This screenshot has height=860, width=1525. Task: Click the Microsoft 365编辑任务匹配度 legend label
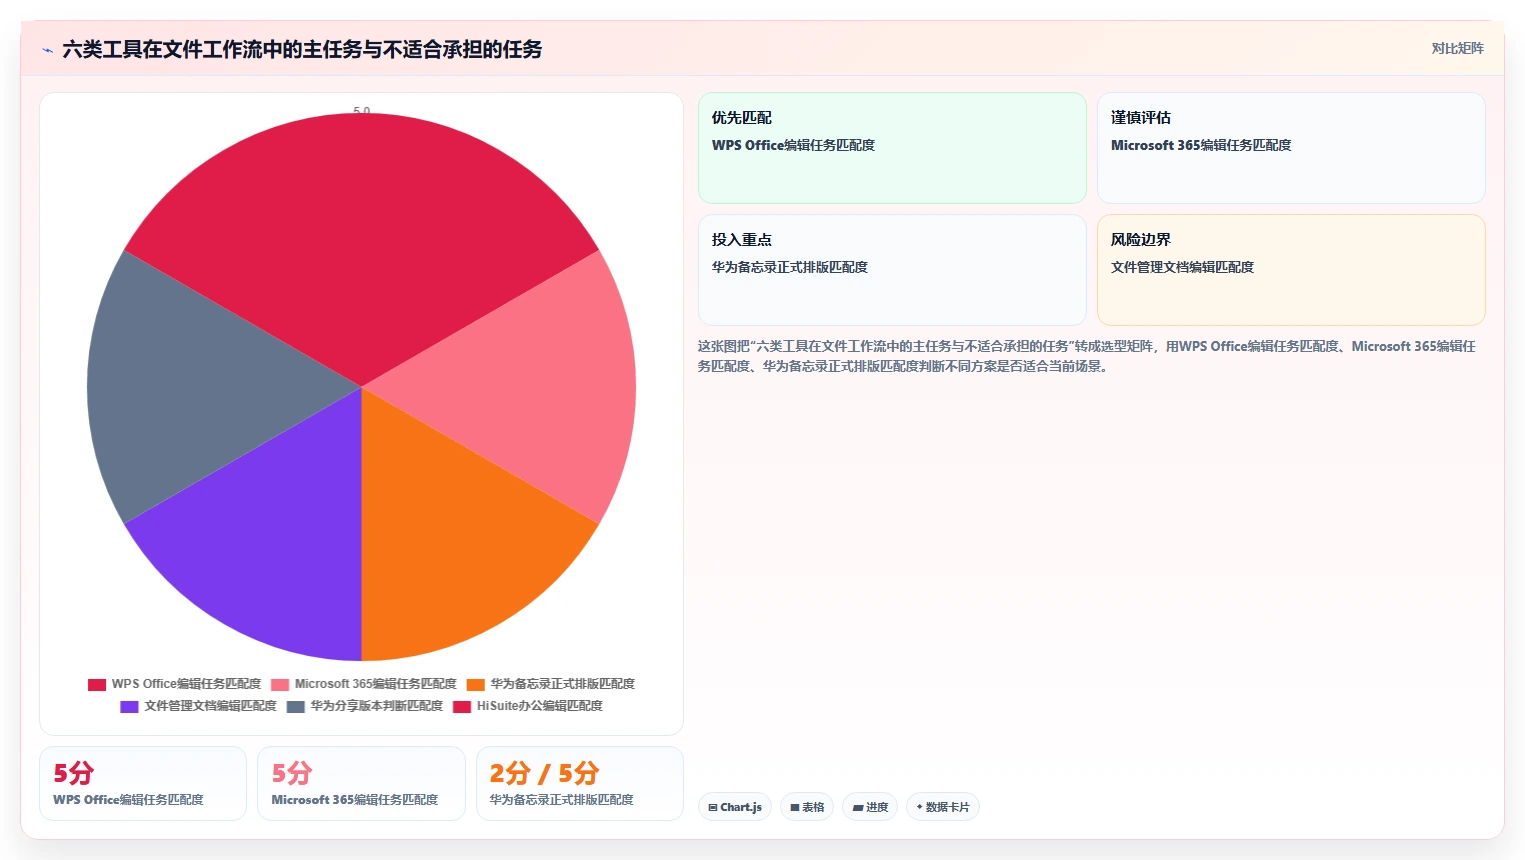pos(375,684)
